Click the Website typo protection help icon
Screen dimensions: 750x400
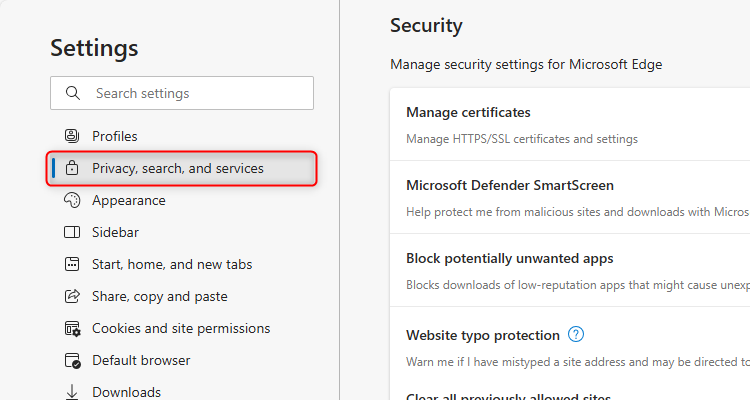(x=575, y=334)
